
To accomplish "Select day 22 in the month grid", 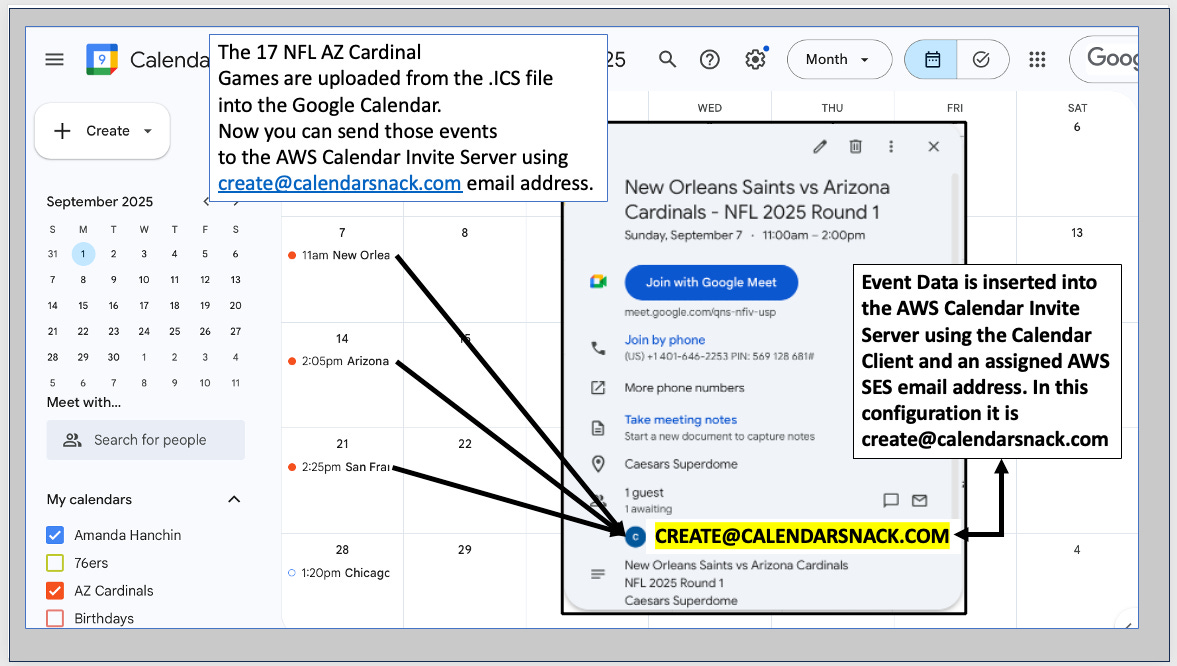I will (465, 444).
